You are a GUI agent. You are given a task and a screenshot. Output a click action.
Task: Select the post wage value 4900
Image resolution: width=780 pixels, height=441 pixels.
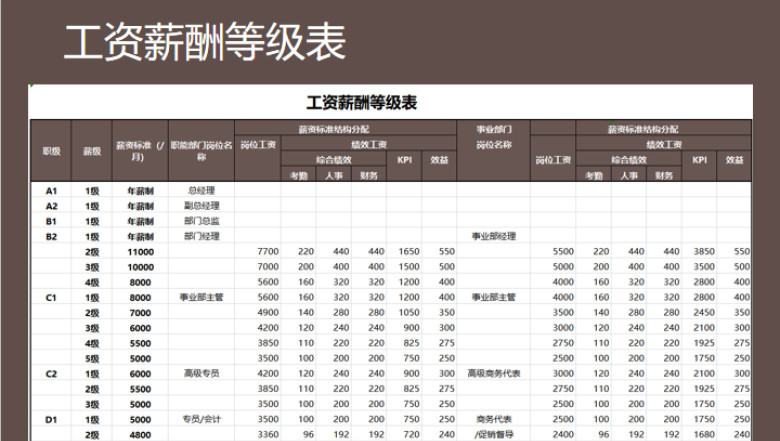pos(268,313)
